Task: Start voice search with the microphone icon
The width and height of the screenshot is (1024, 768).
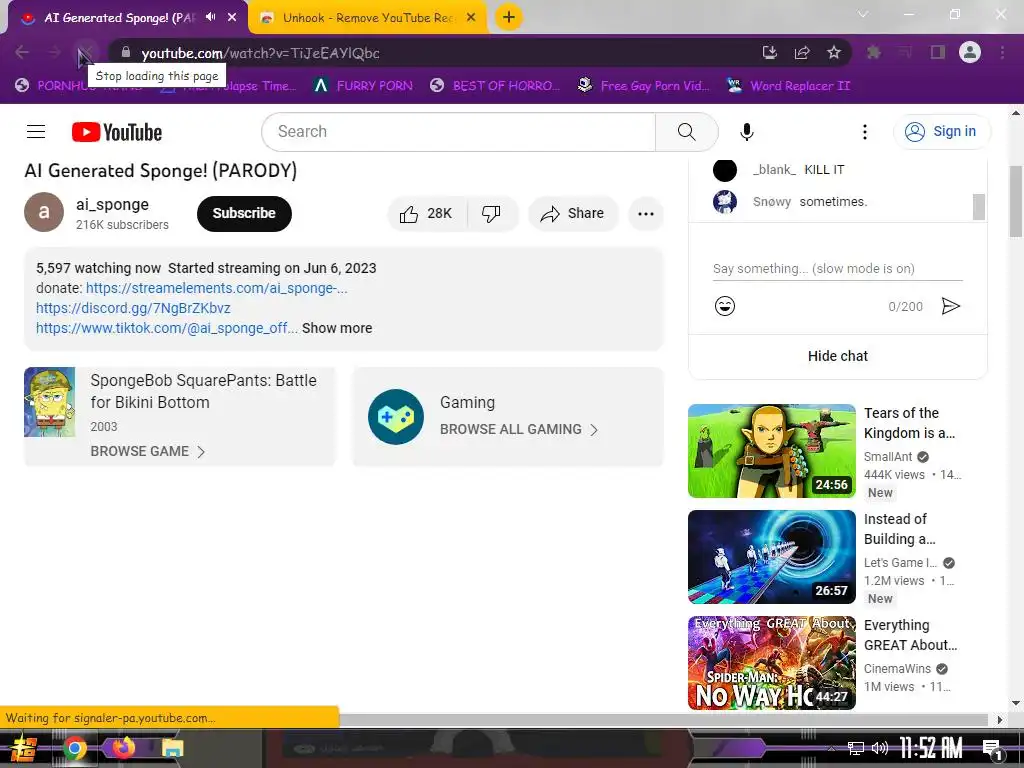Action: [746, 132]
